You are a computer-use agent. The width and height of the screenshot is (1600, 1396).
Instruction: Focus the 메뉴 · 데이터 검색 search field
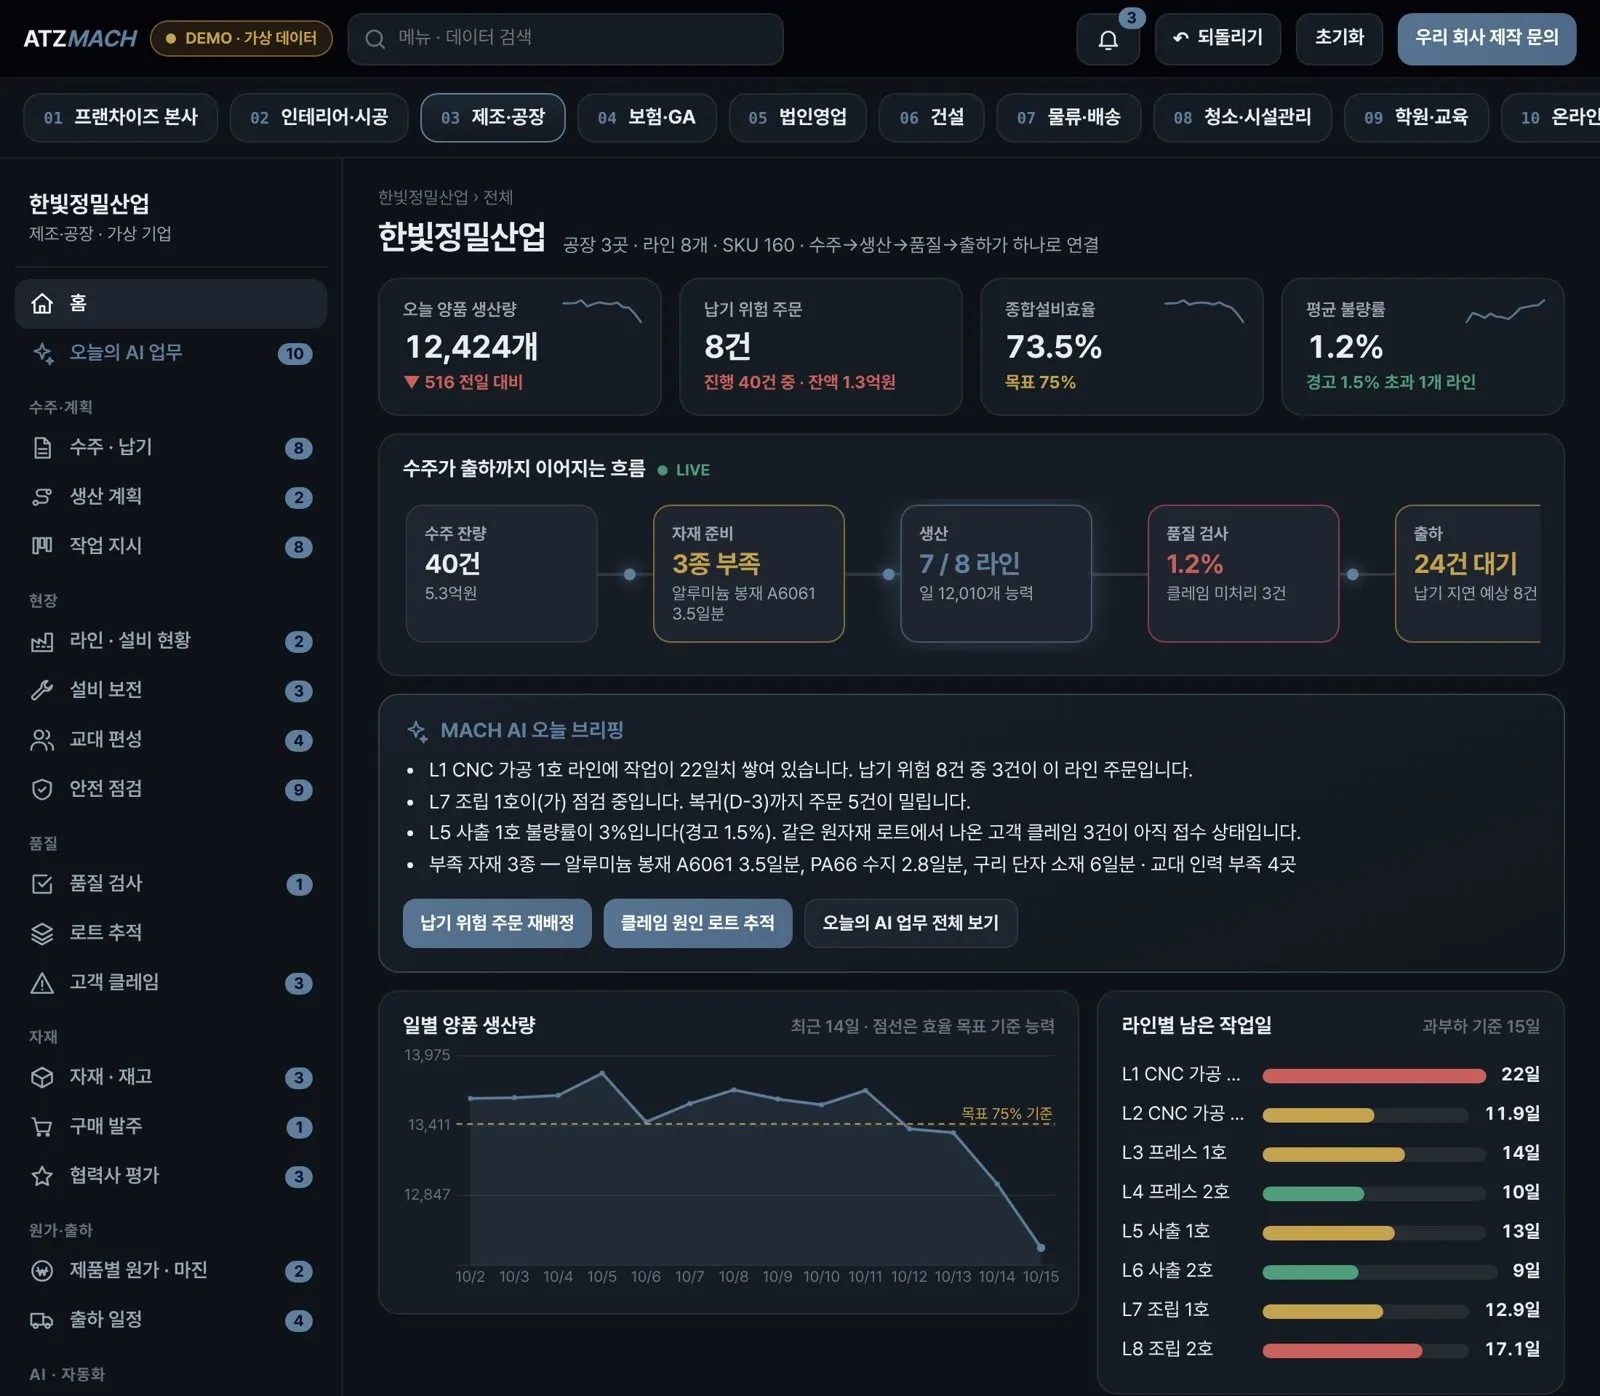coord(565,39)
